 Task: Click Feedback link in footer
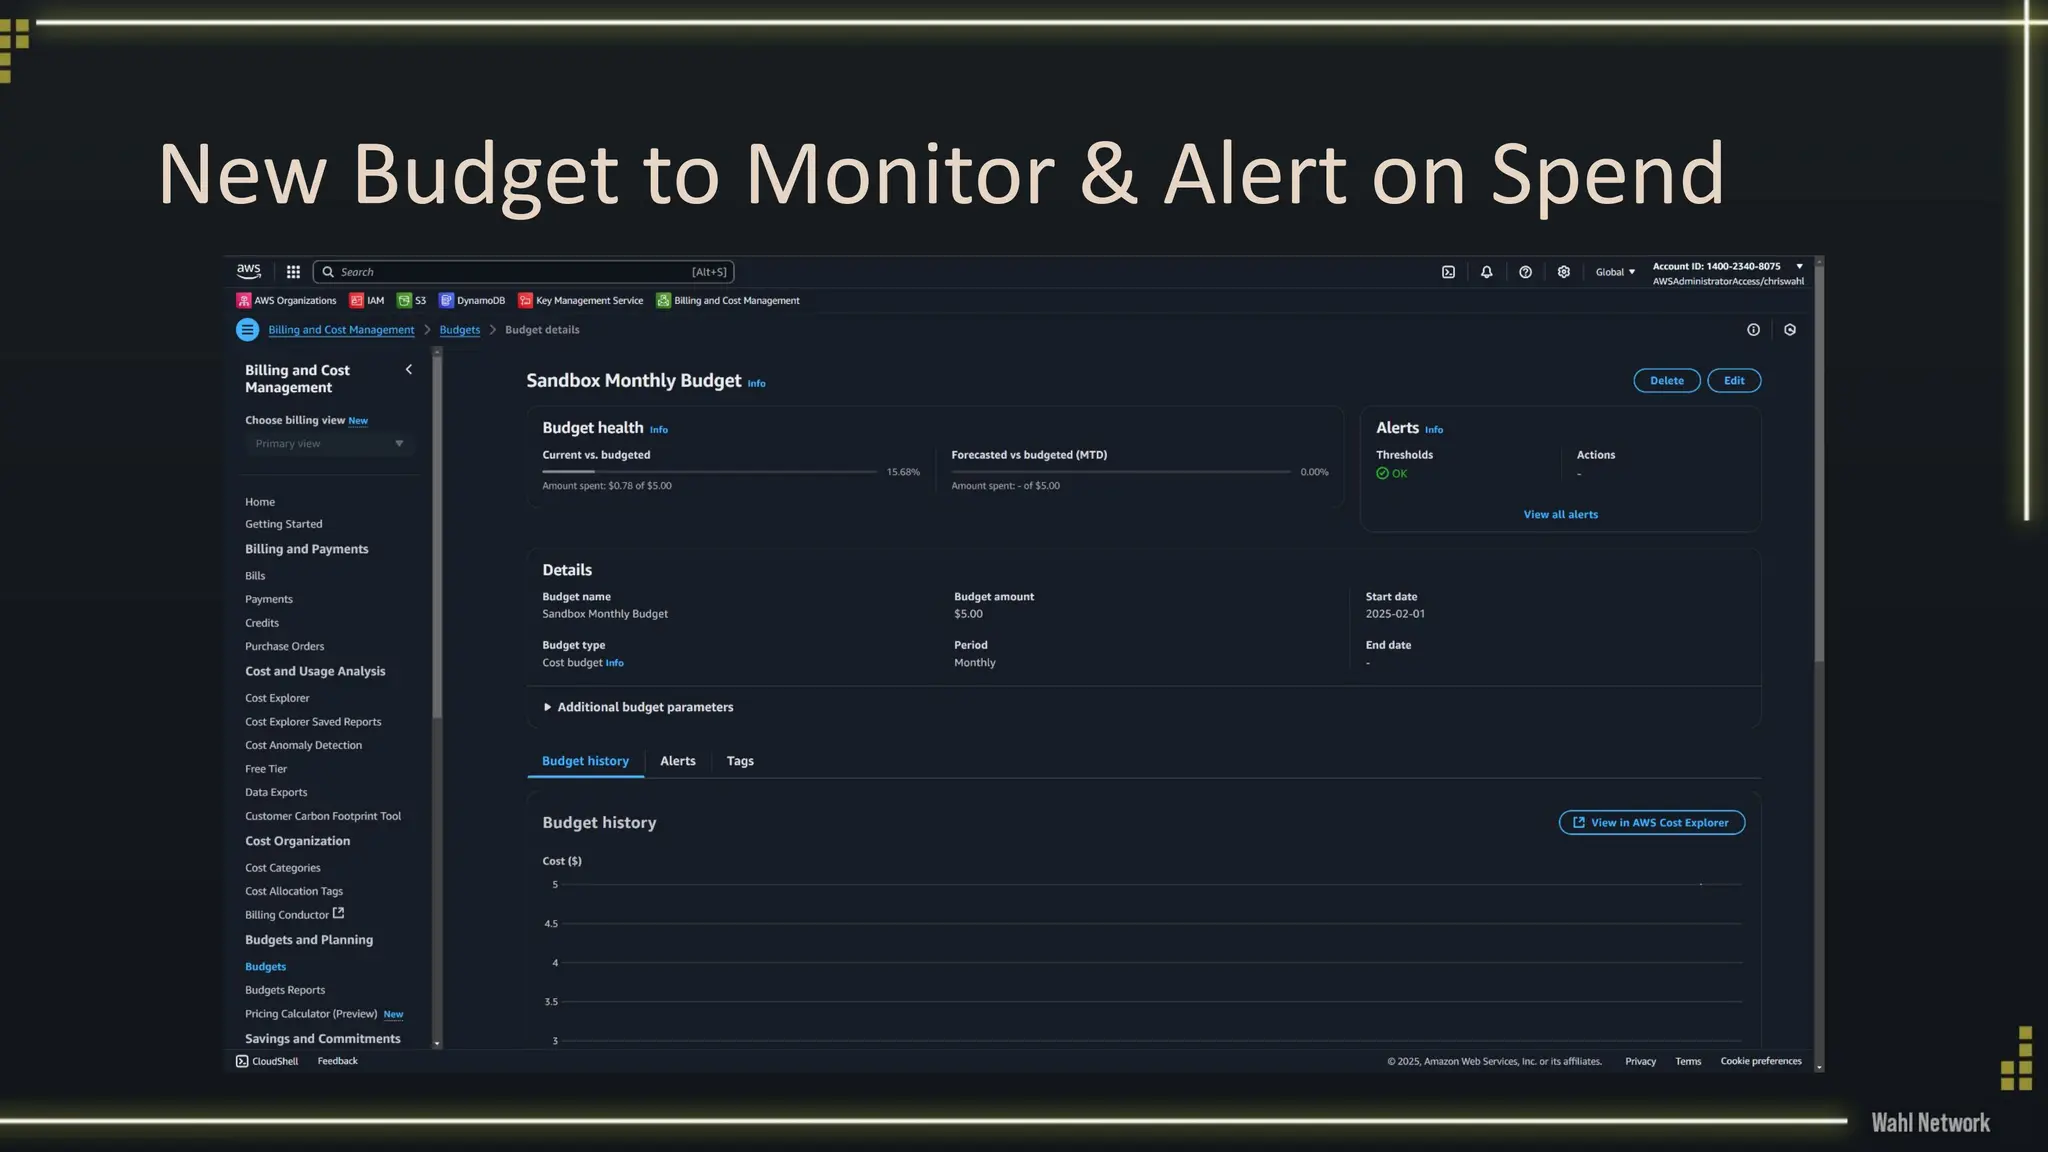click(x=337, y=1061)
